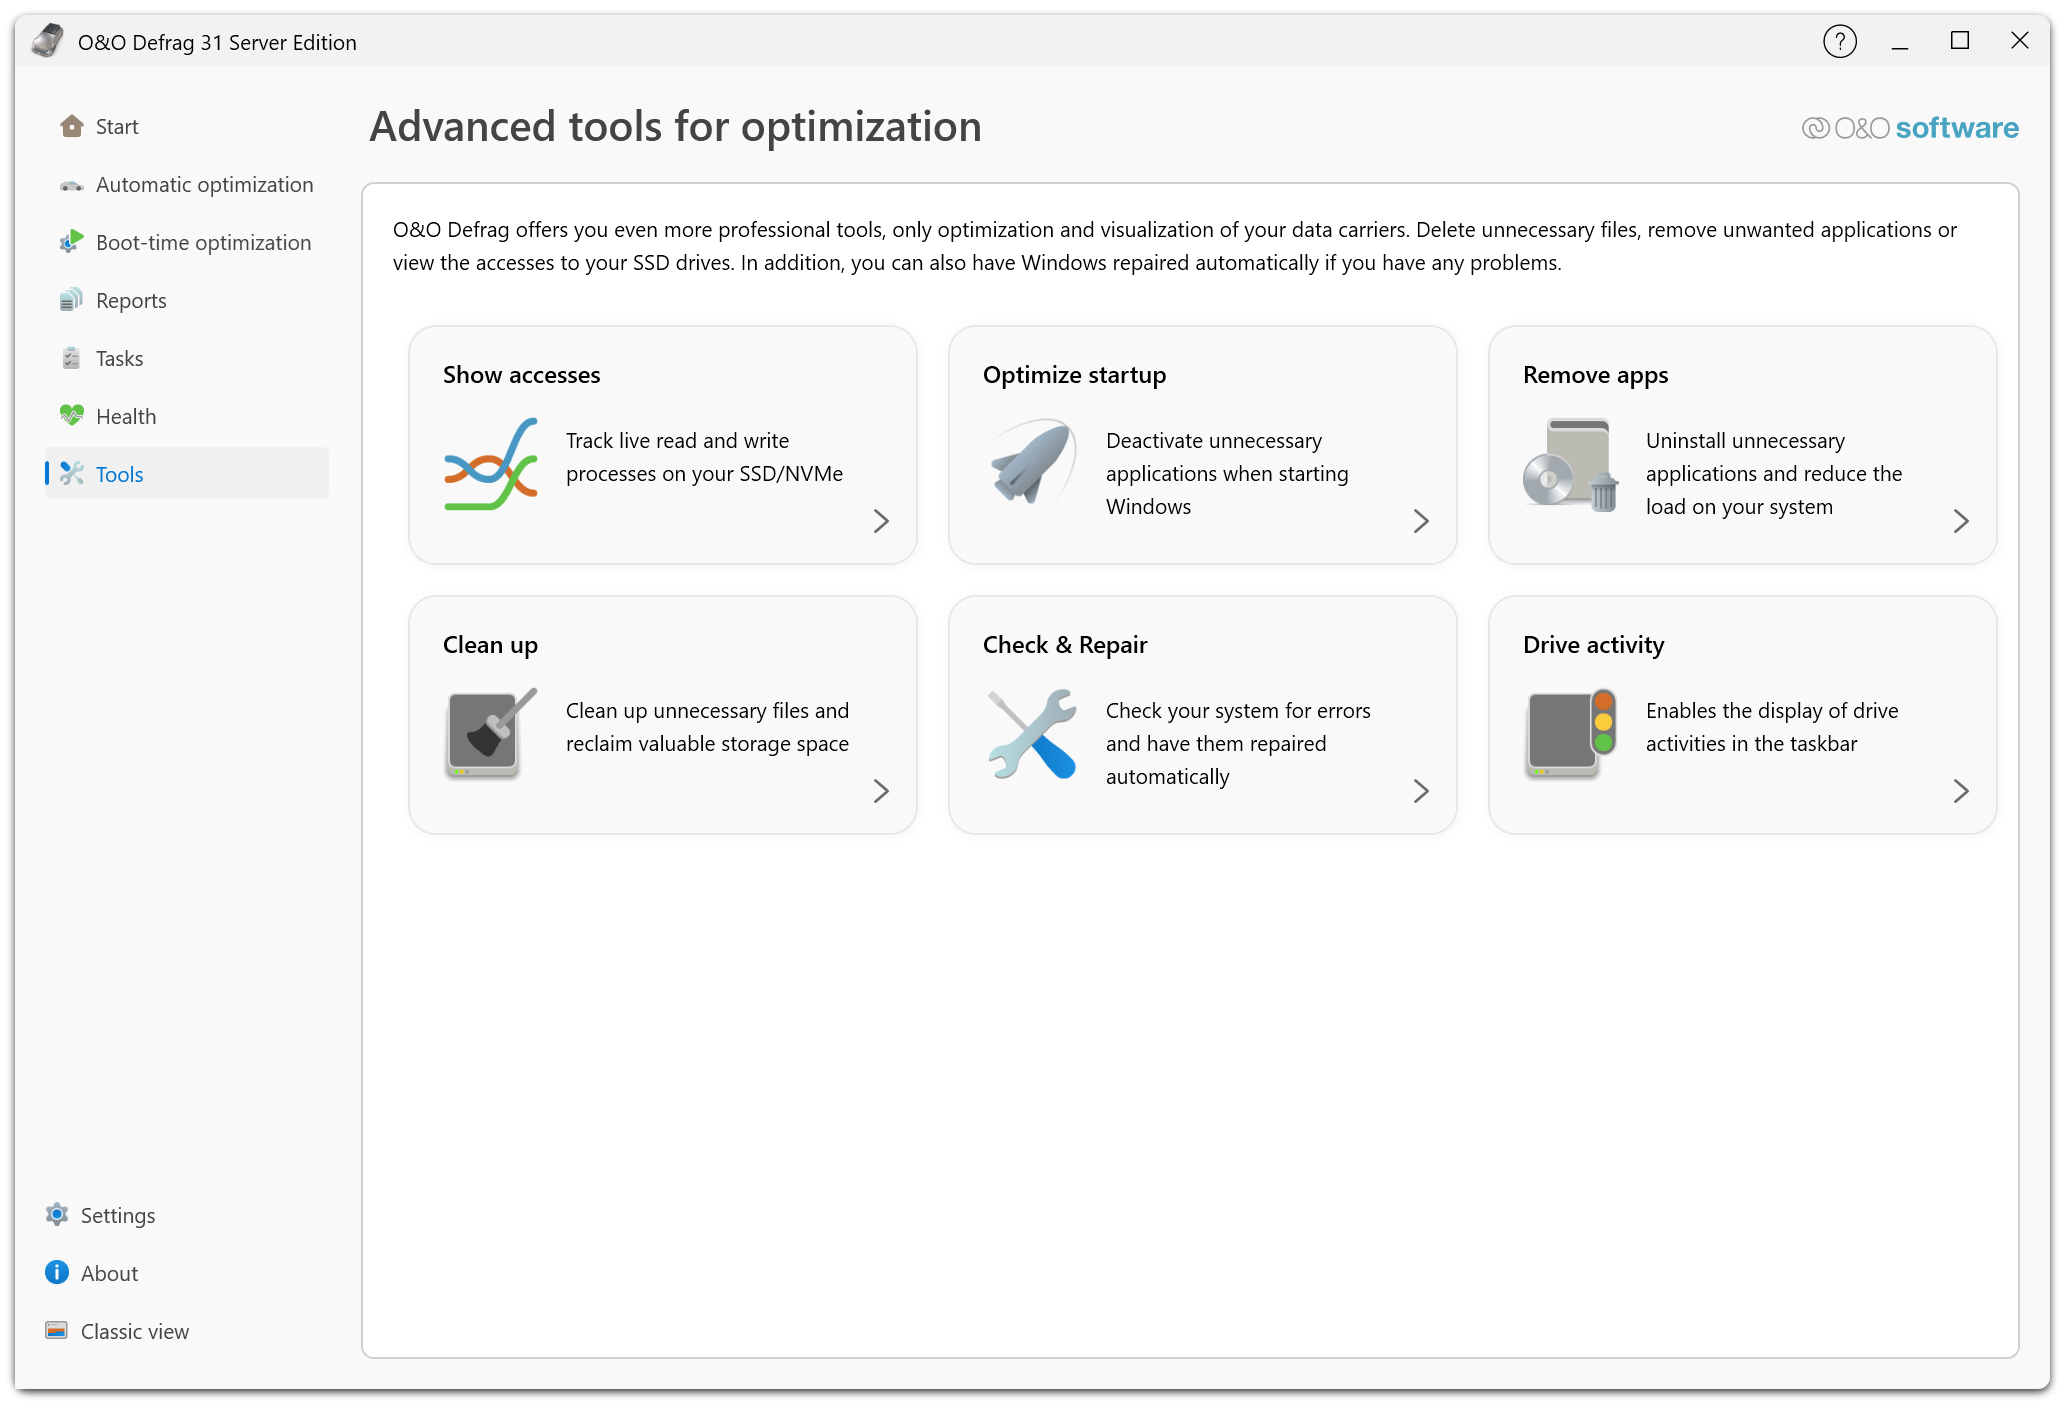Click the Drive activity traffic light icon
Viewport: 2065px width, 1404px height.
[1571, 733]
